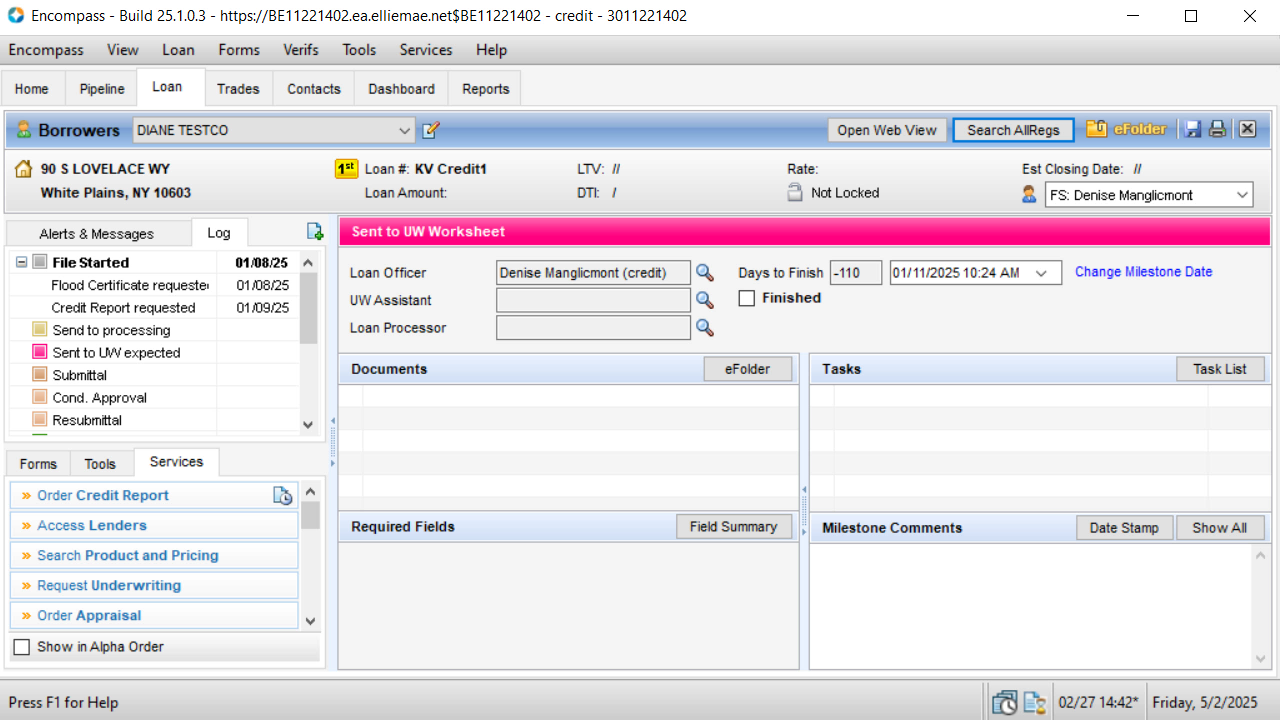Click the Submittal milestone icon
1280x720 pixels.
pyautogui.click(x=40, y=375)
